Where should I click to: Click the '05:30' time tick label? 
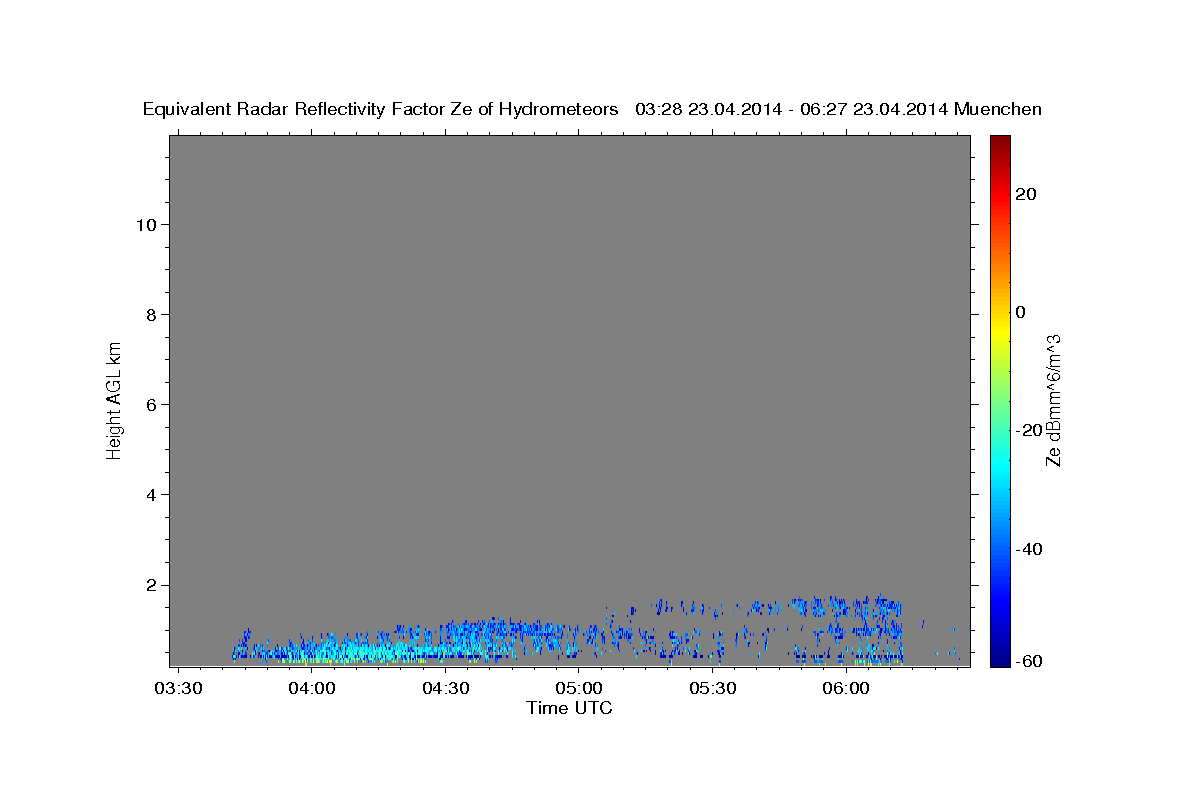pyautogui.click(x=712, y=688)
